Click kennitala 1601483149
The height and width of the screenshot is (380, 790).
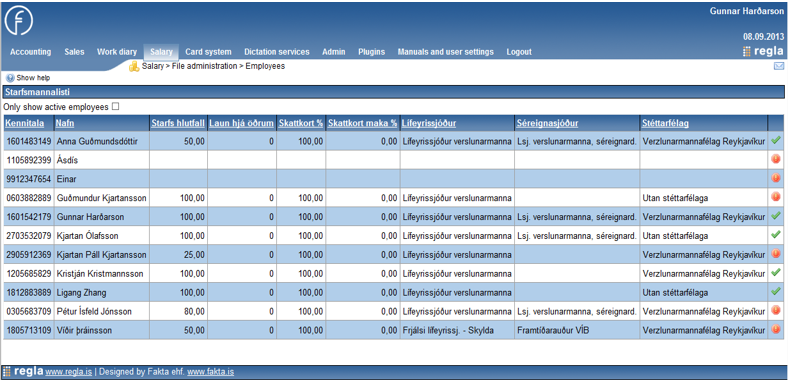click(x=28, y=142)
